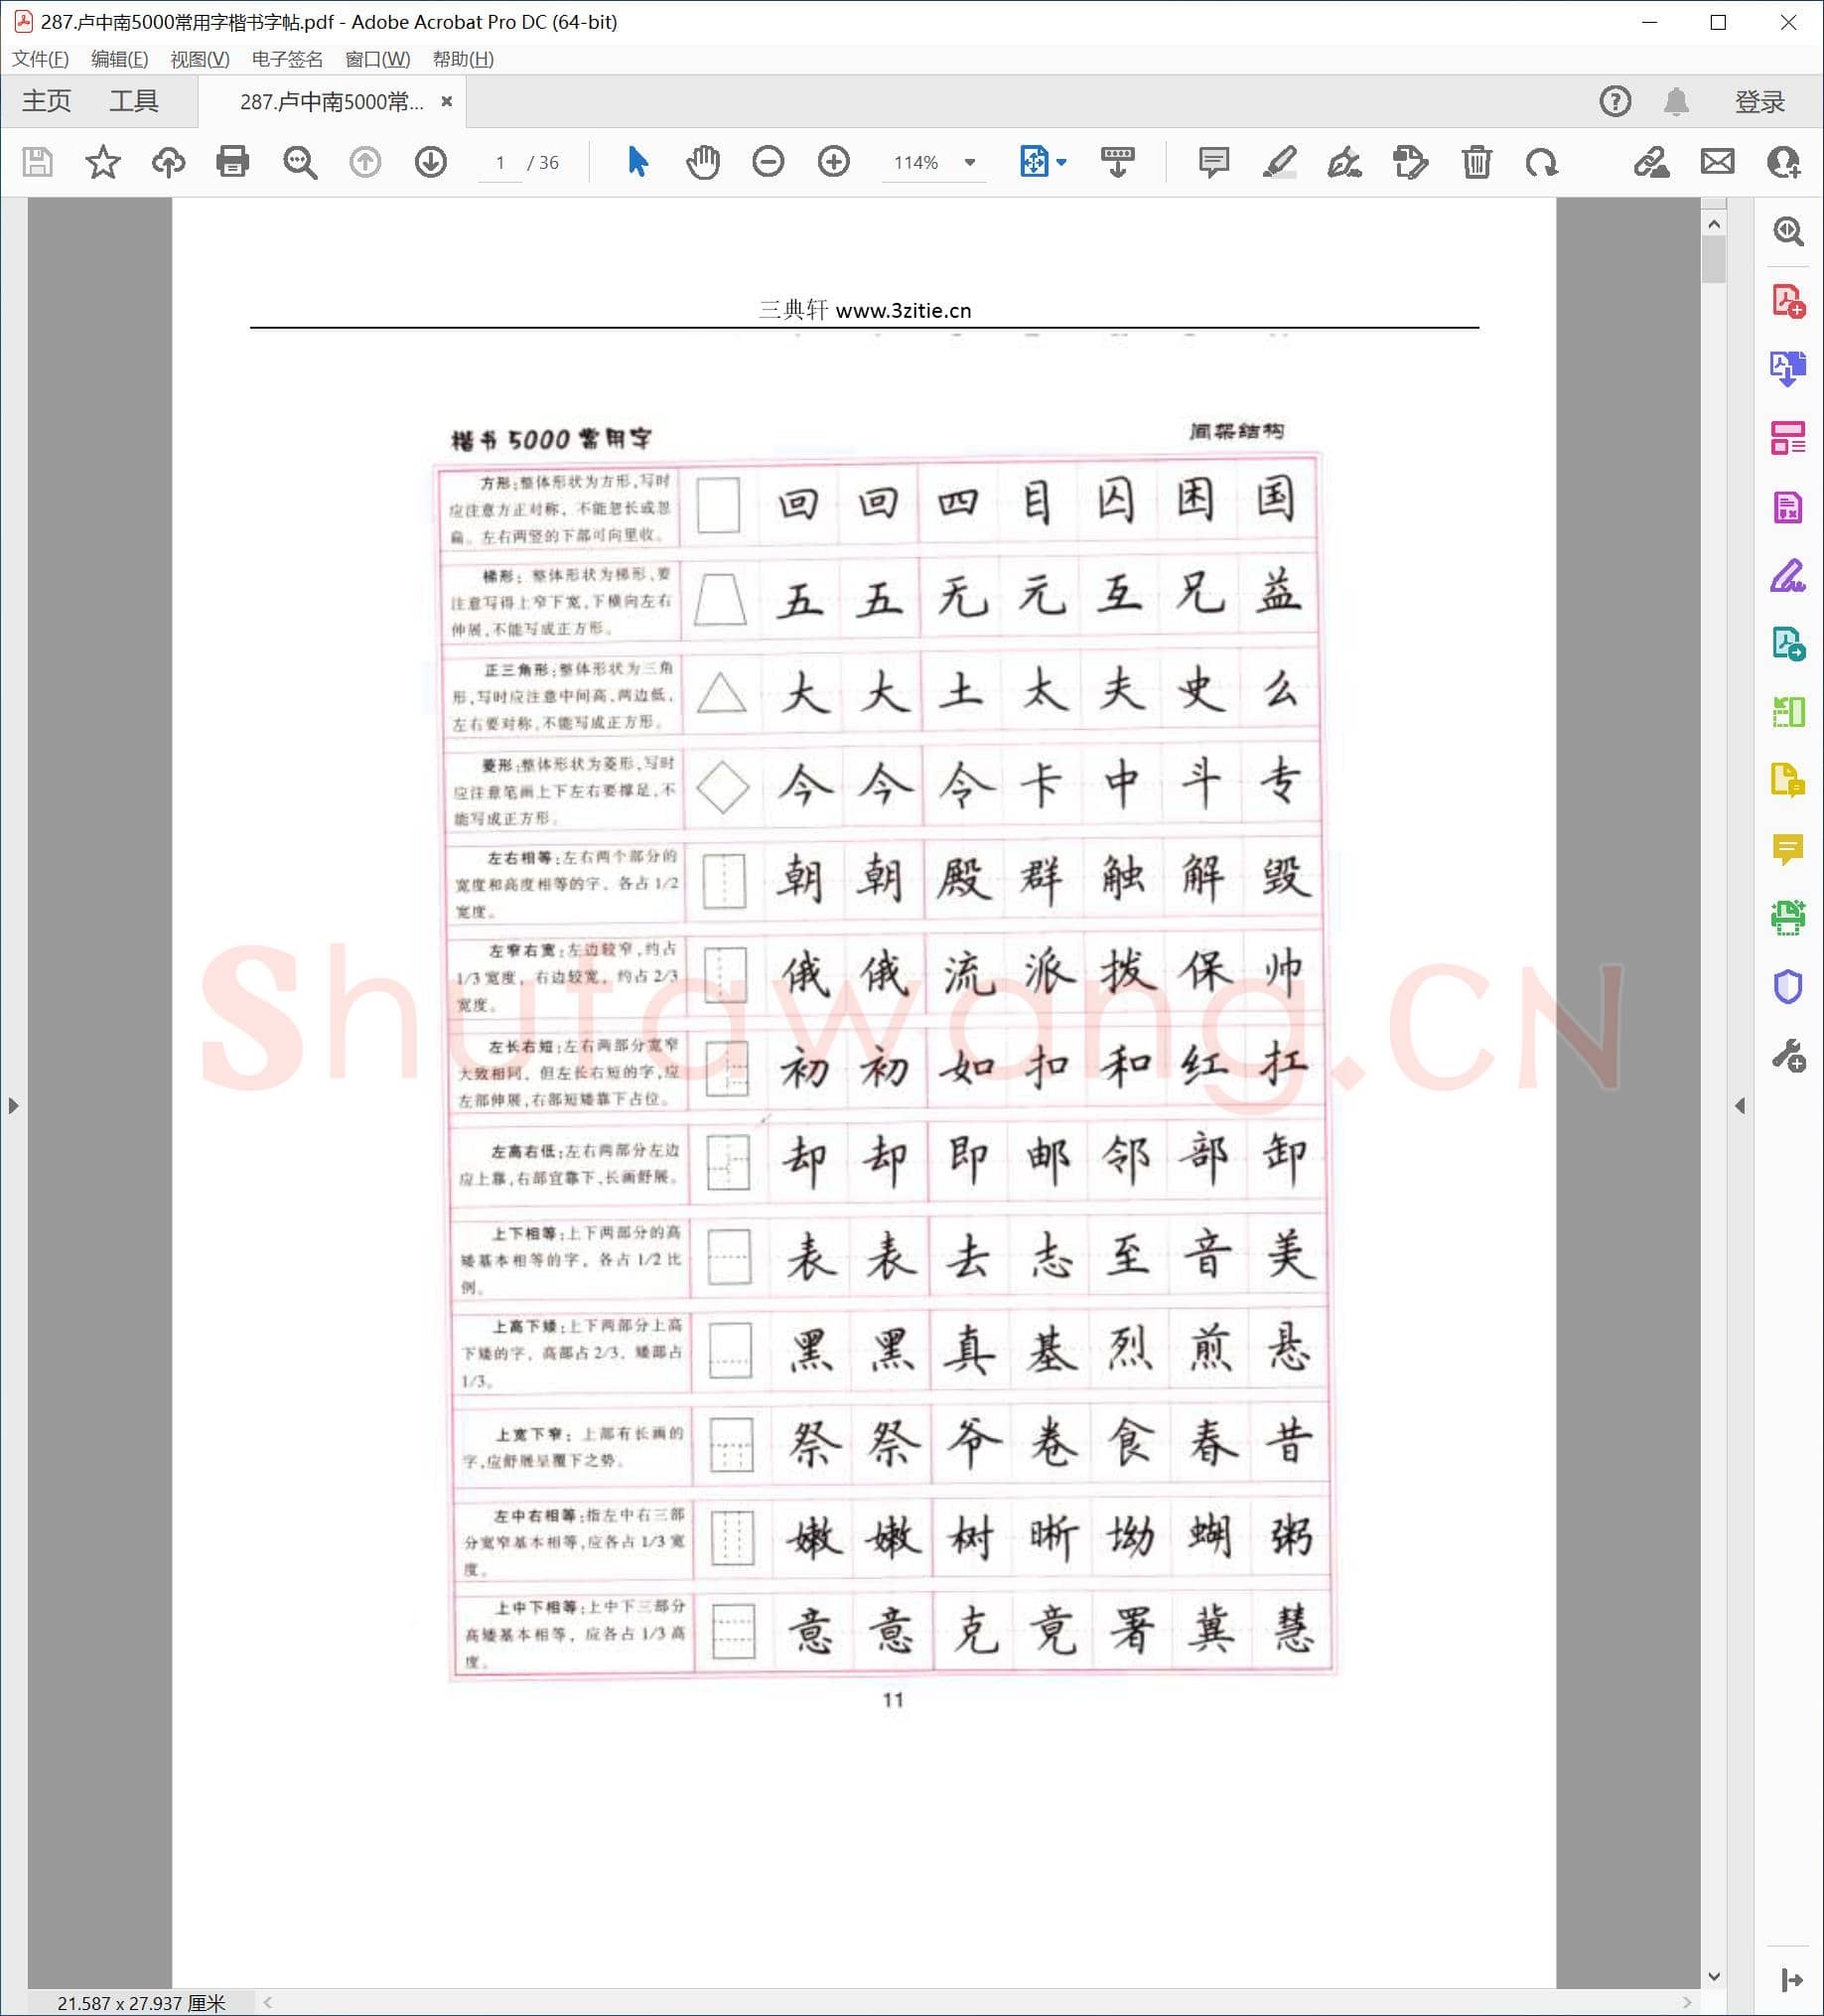Click the page number input field
This screenshot has height=2016, width=1824.
(x=501, y=161)
